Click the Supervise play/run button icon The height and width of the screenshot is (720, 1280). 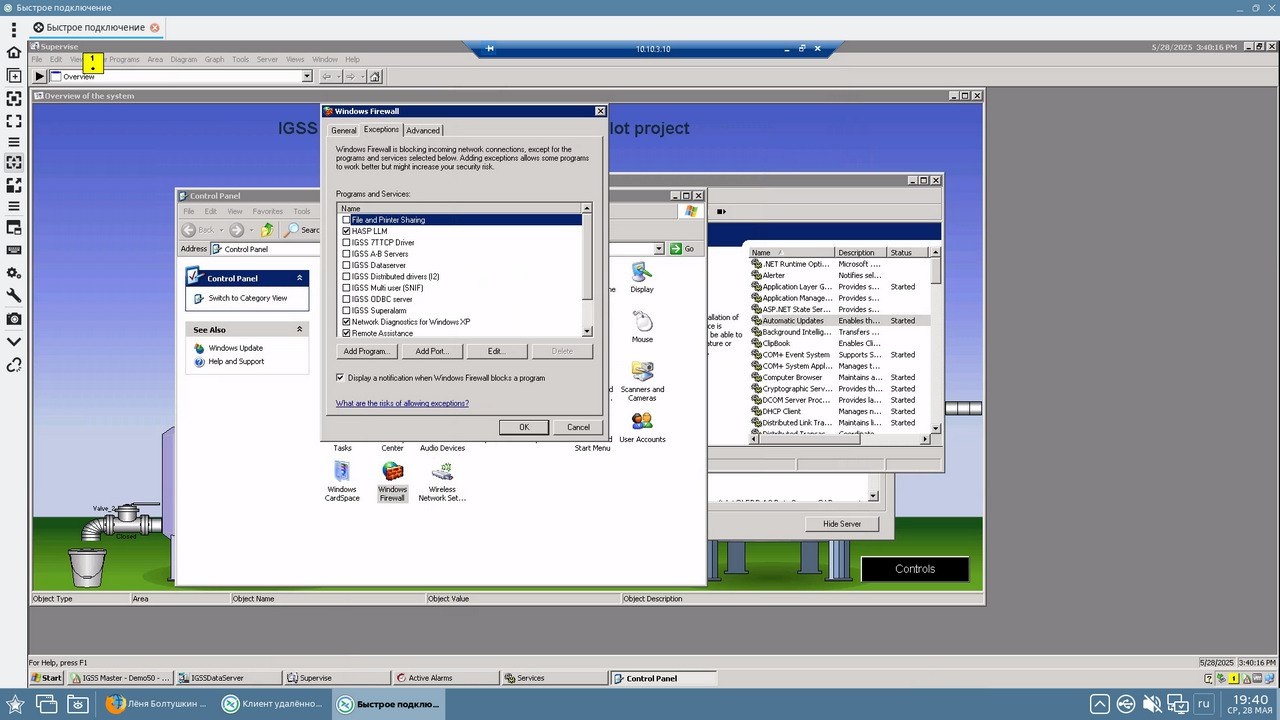pyautogui.click(x=39, y=76)
